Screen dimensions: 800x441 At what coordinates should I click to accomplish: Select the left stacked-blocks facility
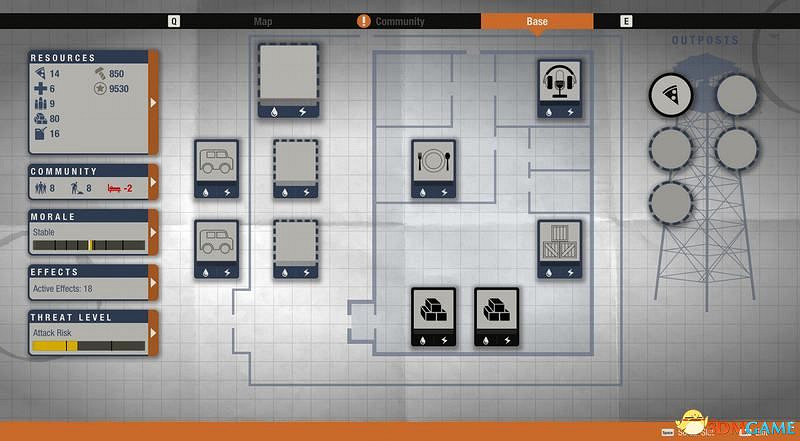pyautogui.click(x=434, y=315)
